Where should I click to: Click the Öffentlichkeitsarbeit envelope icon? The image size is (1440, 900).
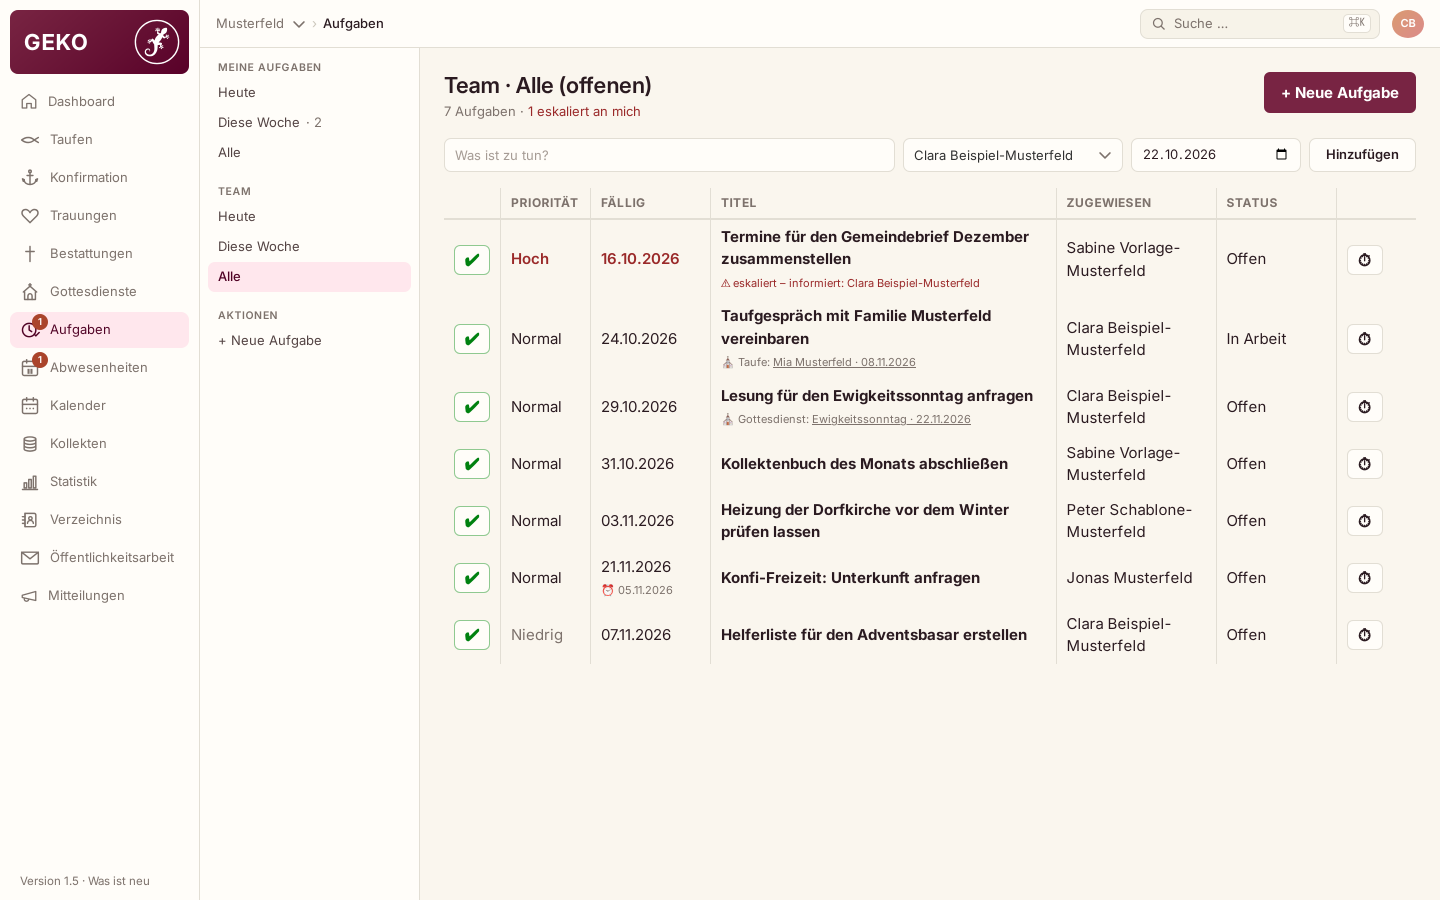pyautogui.click(x=30, y=557)
